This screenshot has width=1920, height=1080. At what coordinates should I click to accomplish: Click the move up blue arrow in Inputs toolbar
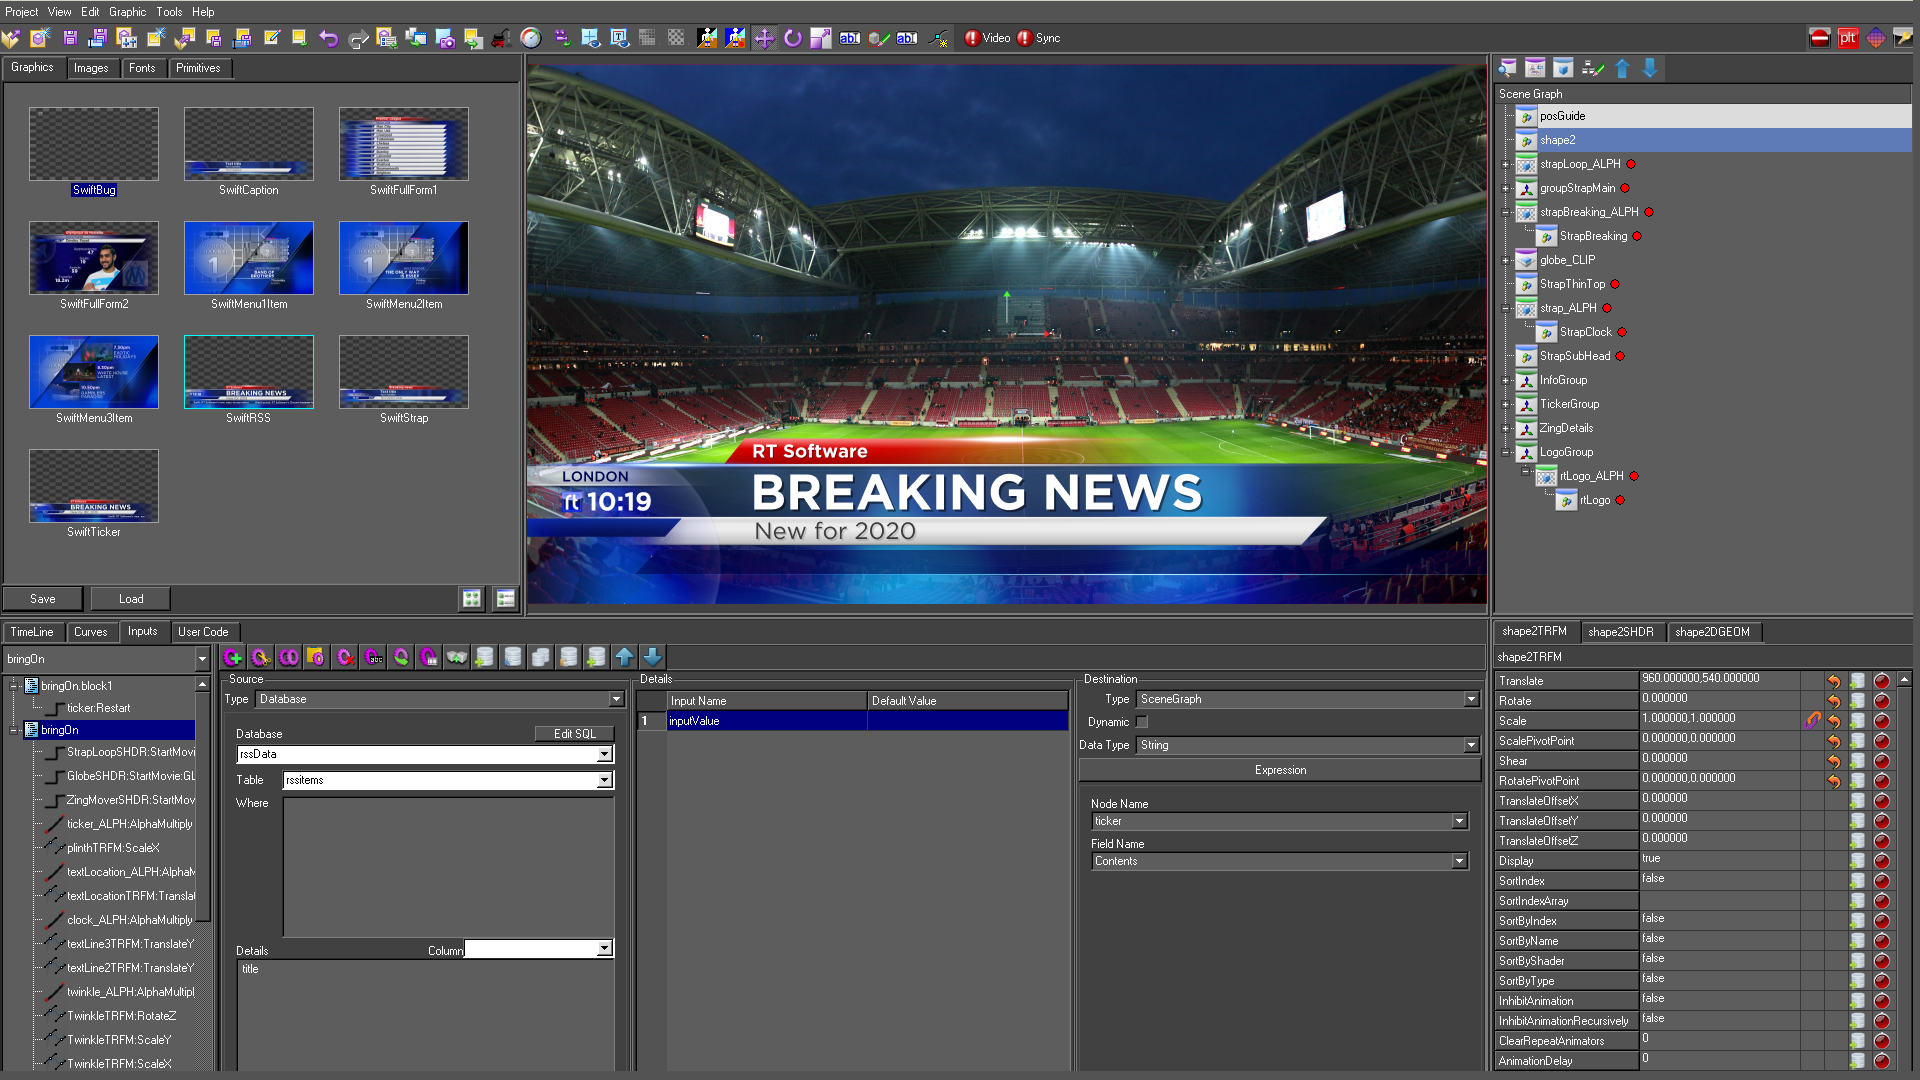[624, 657]
